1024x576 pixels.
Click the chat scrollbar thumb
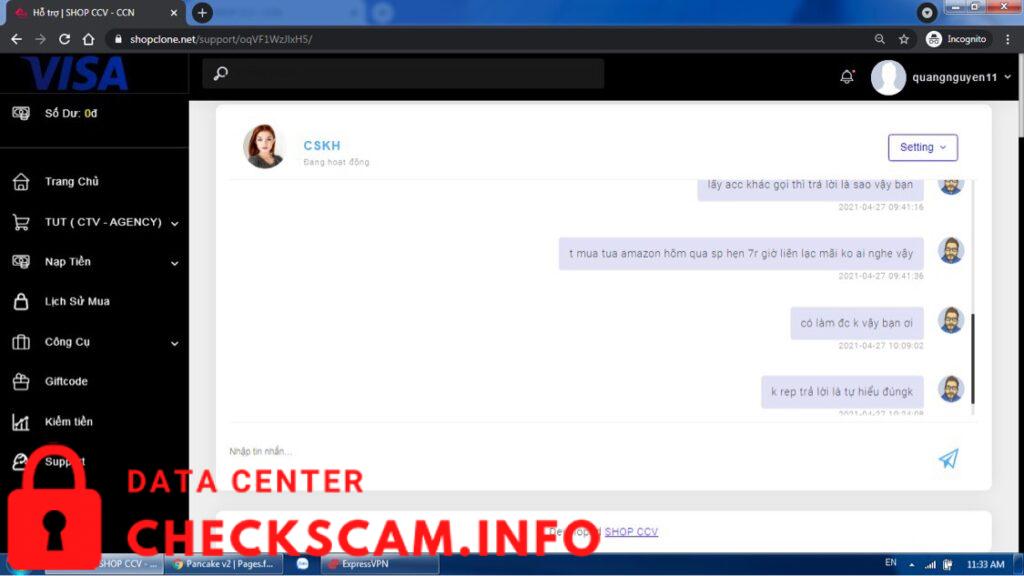972,359
